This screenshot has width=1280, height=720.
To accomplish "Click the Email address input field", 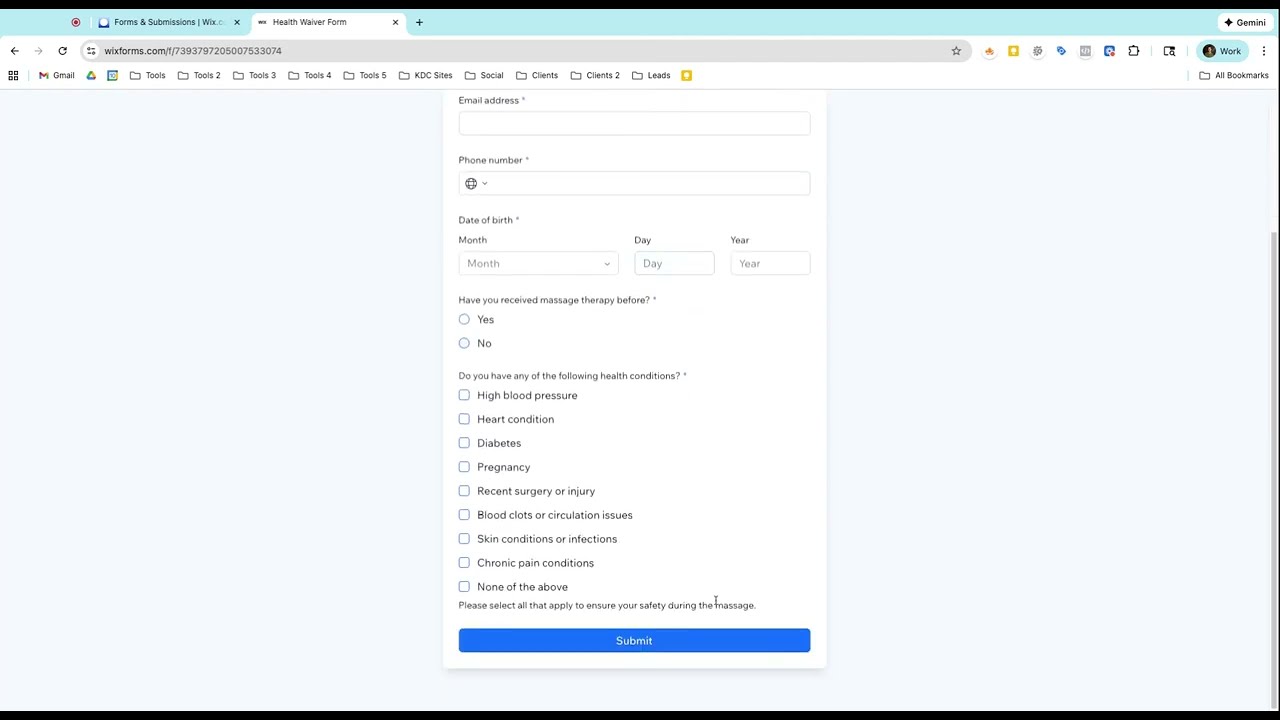I will click(634, 123).
